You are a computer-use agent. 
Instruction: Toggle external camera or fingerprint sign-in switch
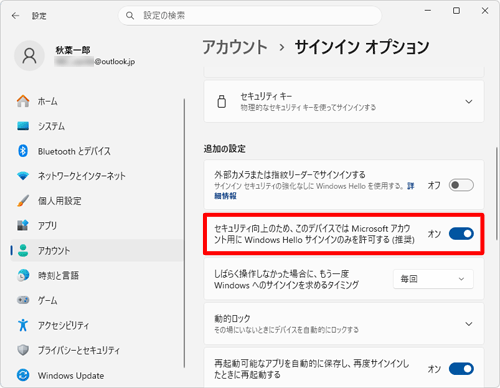point(461,185)
